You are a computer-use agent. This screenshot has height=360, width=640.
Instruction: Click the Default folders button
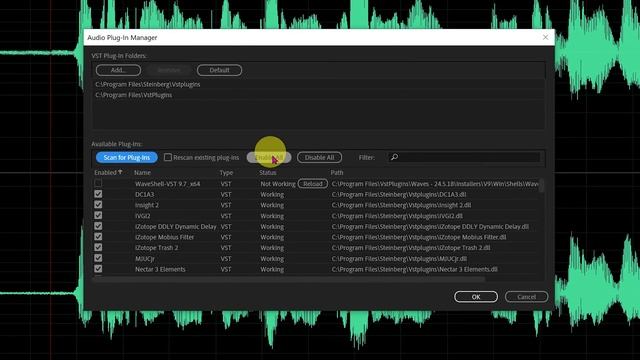pos(219,70)
